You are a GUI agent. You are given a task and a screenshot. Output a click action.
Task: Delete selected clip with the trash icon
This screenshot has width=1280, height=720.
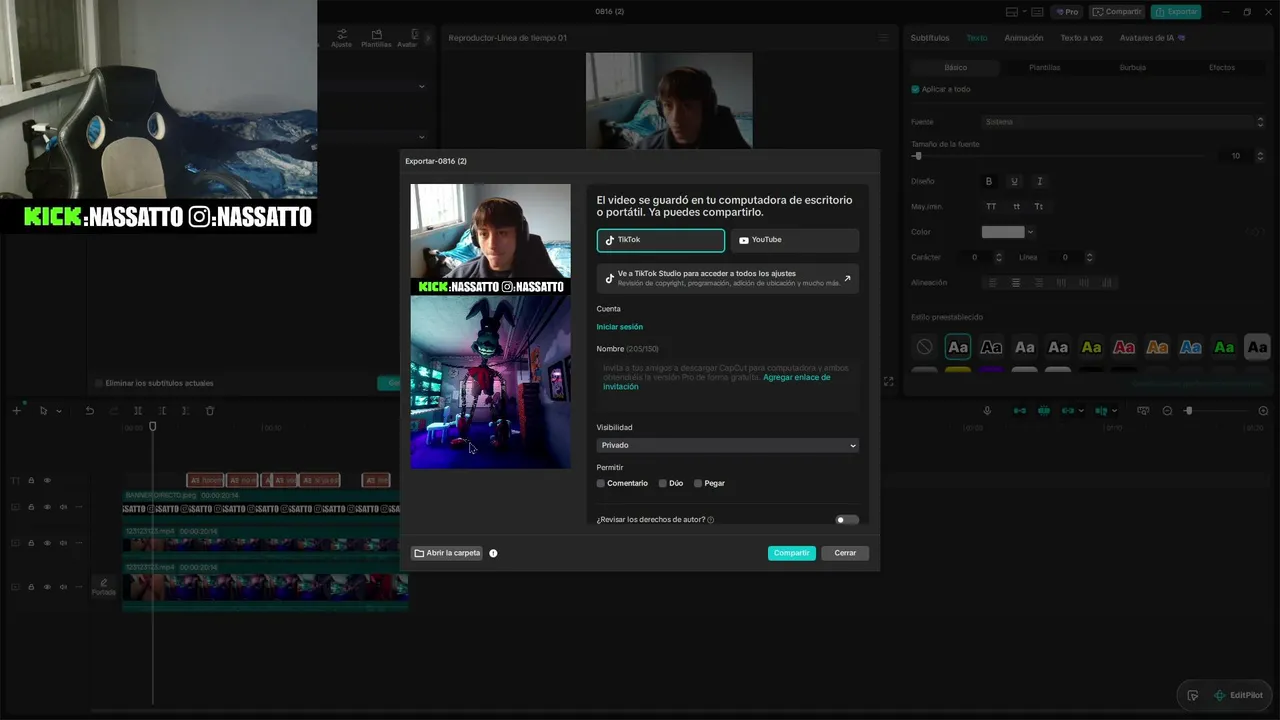click(210, 411)
